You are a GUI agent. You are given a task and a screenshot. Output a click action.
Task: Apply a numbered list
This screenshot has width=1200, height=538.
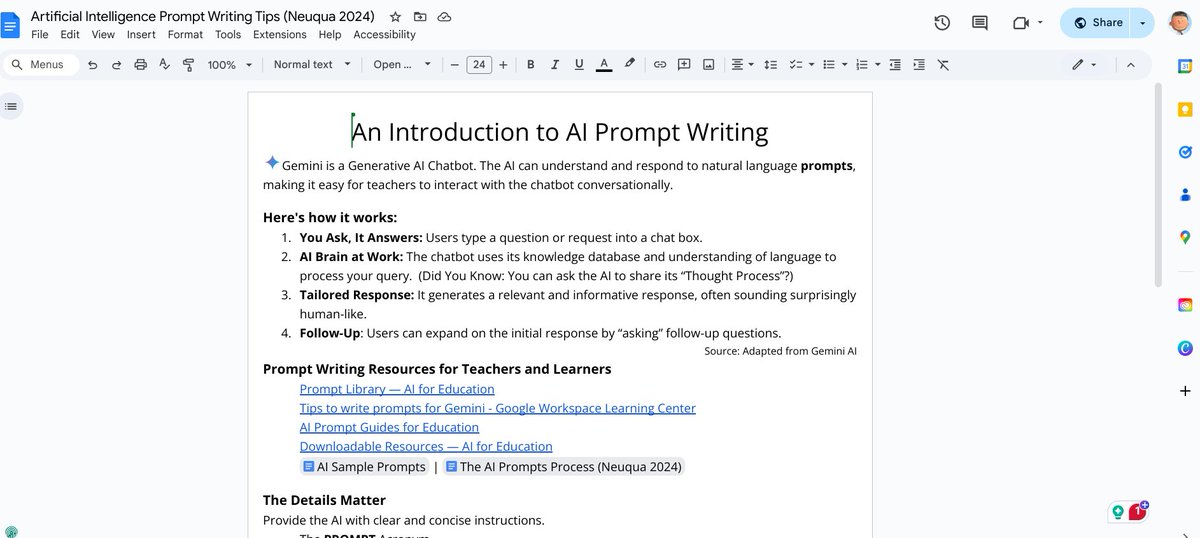coord(861,64)
